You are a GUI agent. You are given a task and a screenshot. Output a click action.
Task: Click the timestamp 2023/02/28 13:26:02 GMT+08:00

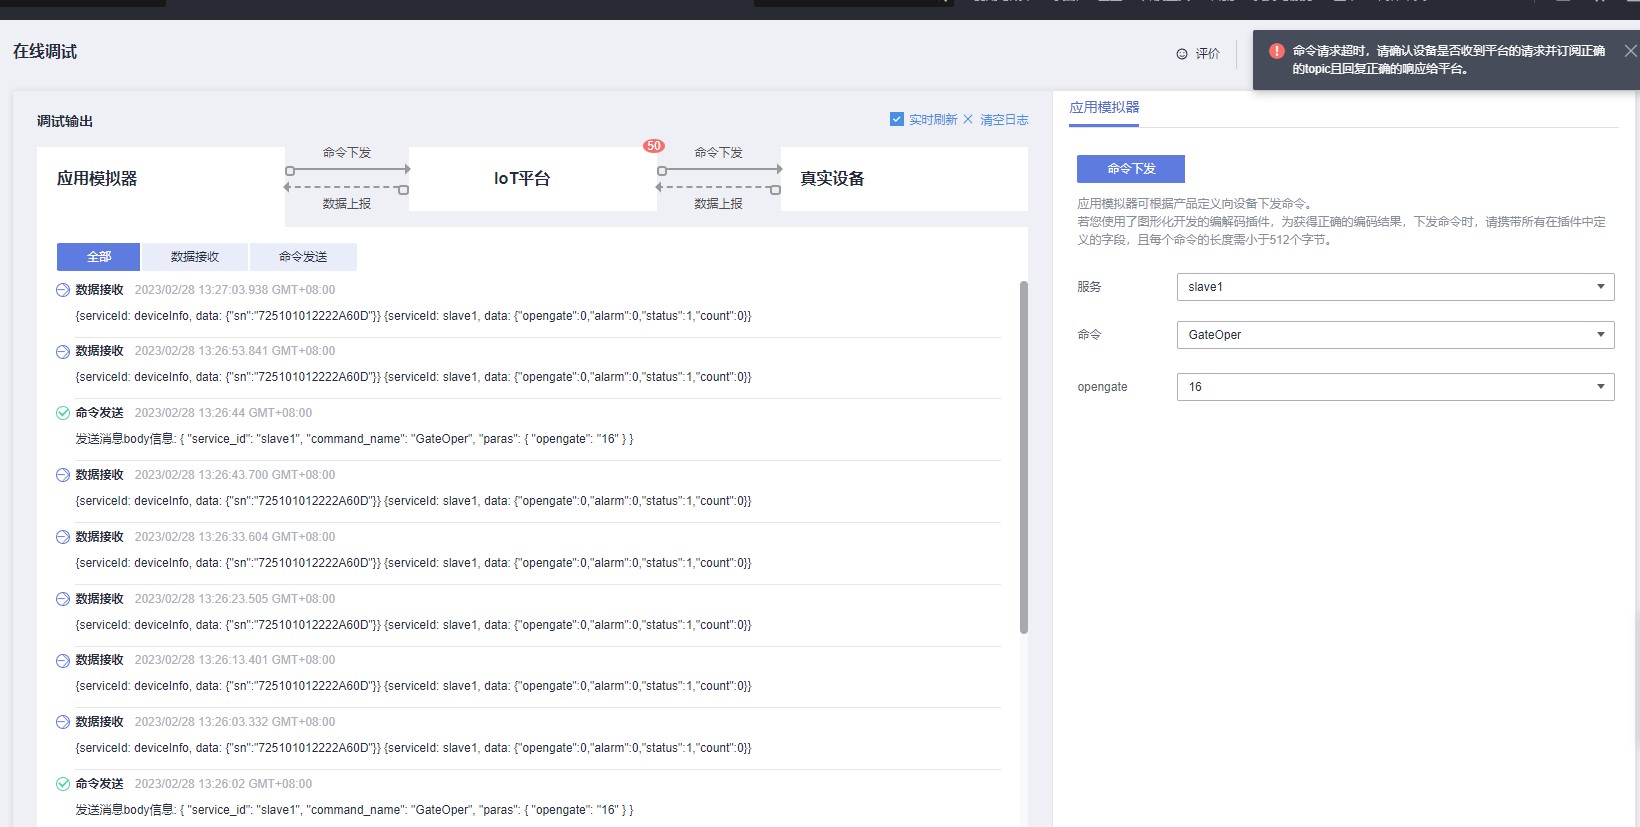click(x=223, y=784)
